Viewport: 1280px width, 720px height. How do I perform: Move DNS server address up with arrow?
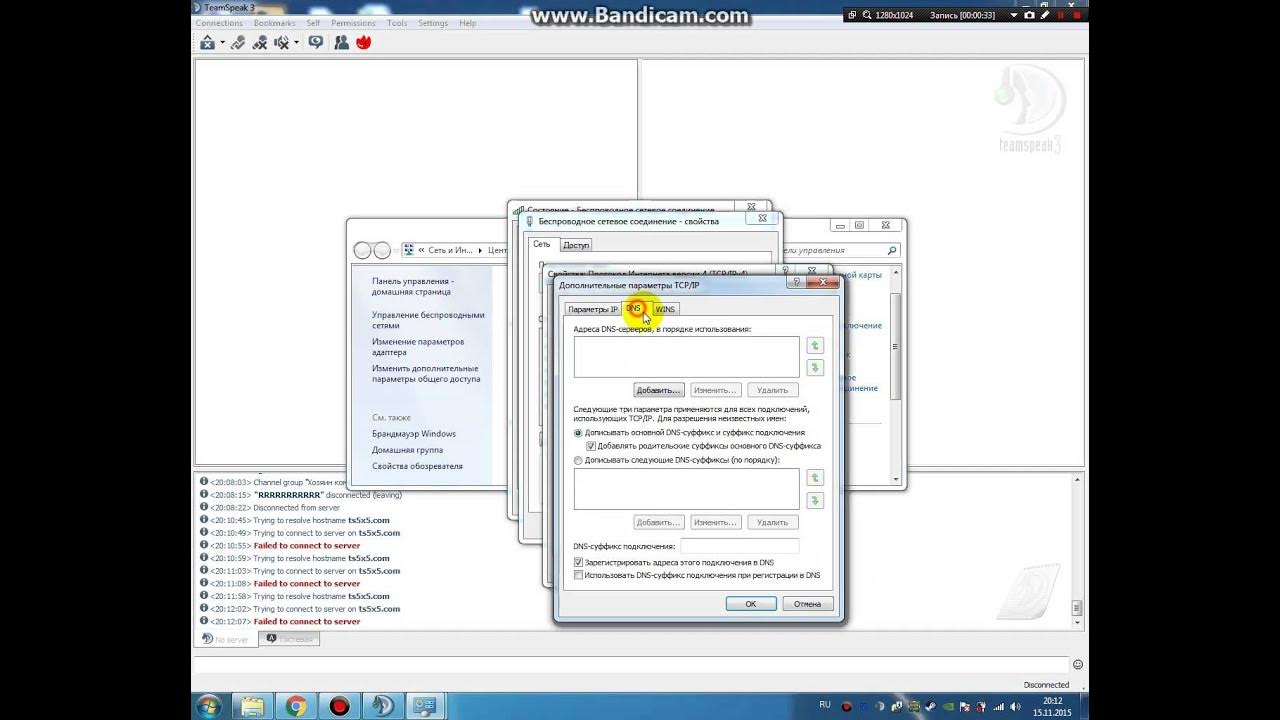pos(815,346)
